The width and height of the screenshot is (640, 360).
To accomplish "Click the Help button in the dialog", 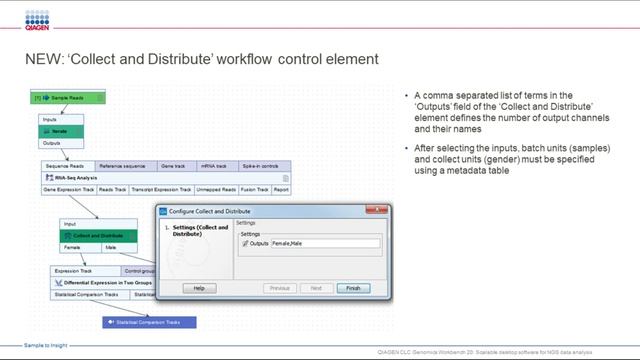I will click(x=200, y=288).
